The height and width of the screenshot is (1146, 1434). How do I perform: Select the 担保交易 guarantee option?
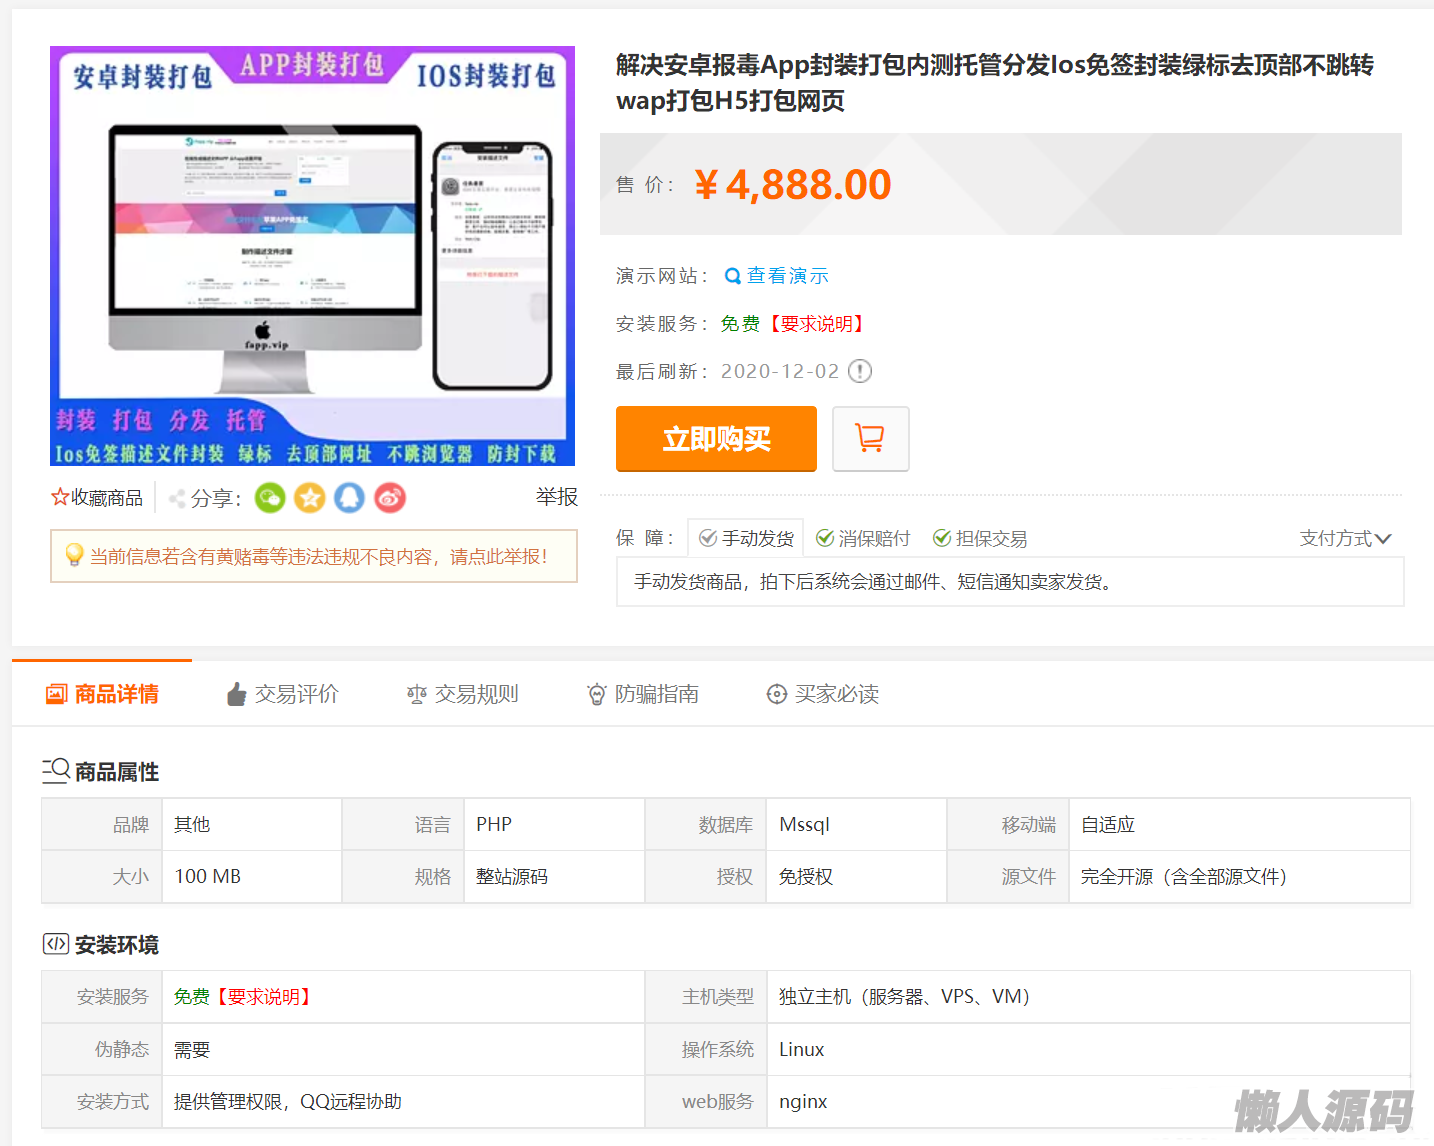coord(980,539)
